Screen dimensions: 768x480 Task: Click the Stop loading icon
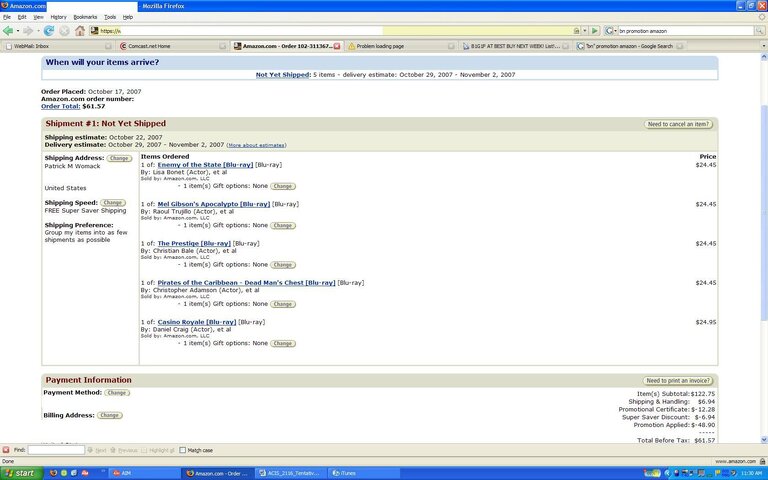point(64,31)
